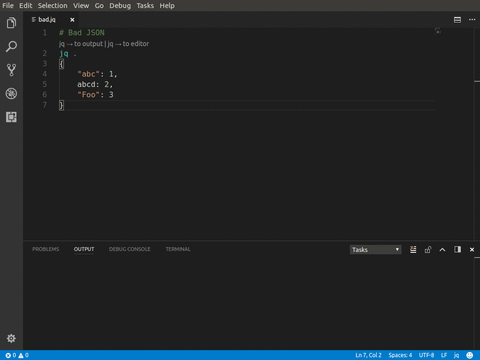This screenshot has width=480, height=360.
Task: Click the opening brace on line 3
Action: click(x=61, y=64)
